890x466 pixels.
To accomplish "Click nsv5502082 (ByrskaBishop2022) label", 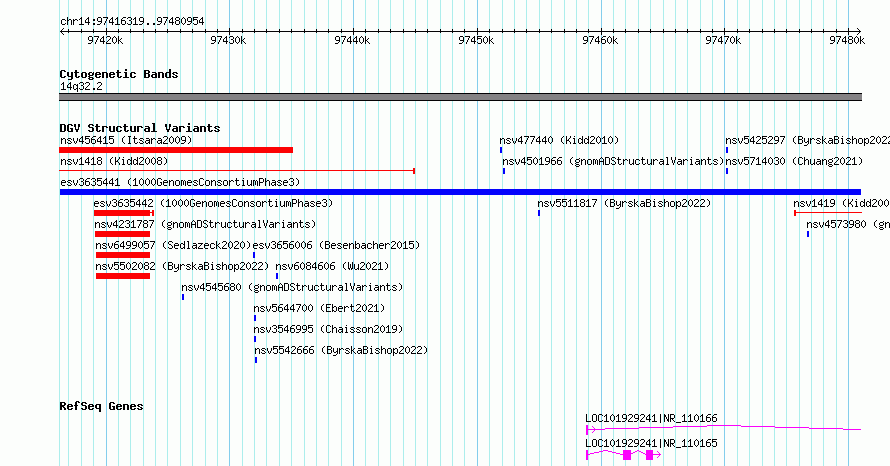I will coord(182,266).
